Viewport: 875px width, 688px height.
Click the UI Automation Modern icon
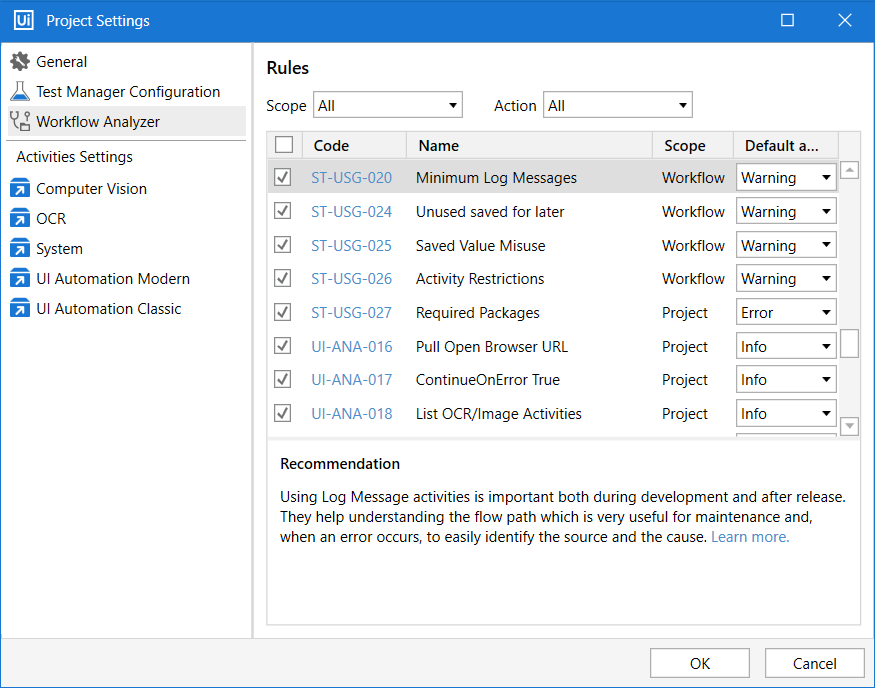tap(20, 279)
